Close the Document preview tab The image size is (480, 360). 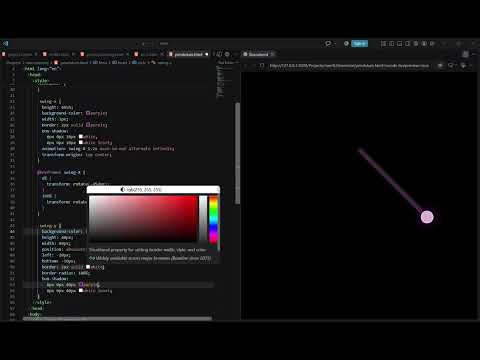click(273, 54)
